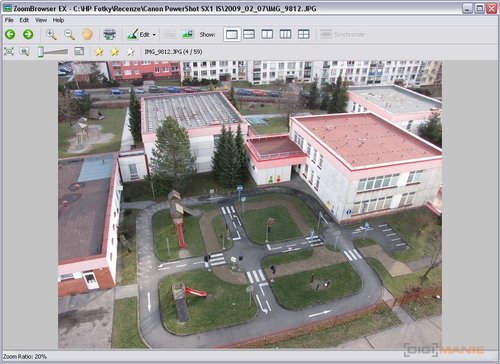The height and width of the screenshot is (364, 500).
Task: Fit image to window icon
Action: [9, 51]
